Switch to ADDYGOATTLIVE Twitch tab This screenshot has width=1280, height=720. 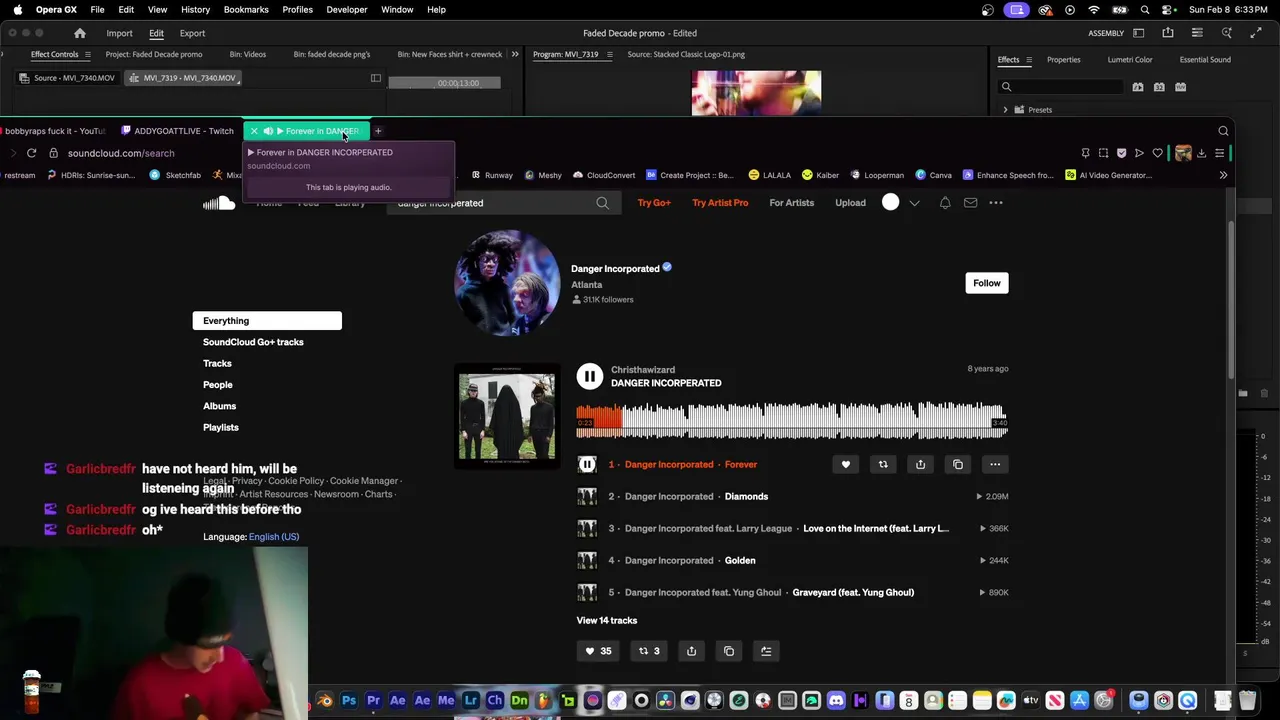coord(176,131)
